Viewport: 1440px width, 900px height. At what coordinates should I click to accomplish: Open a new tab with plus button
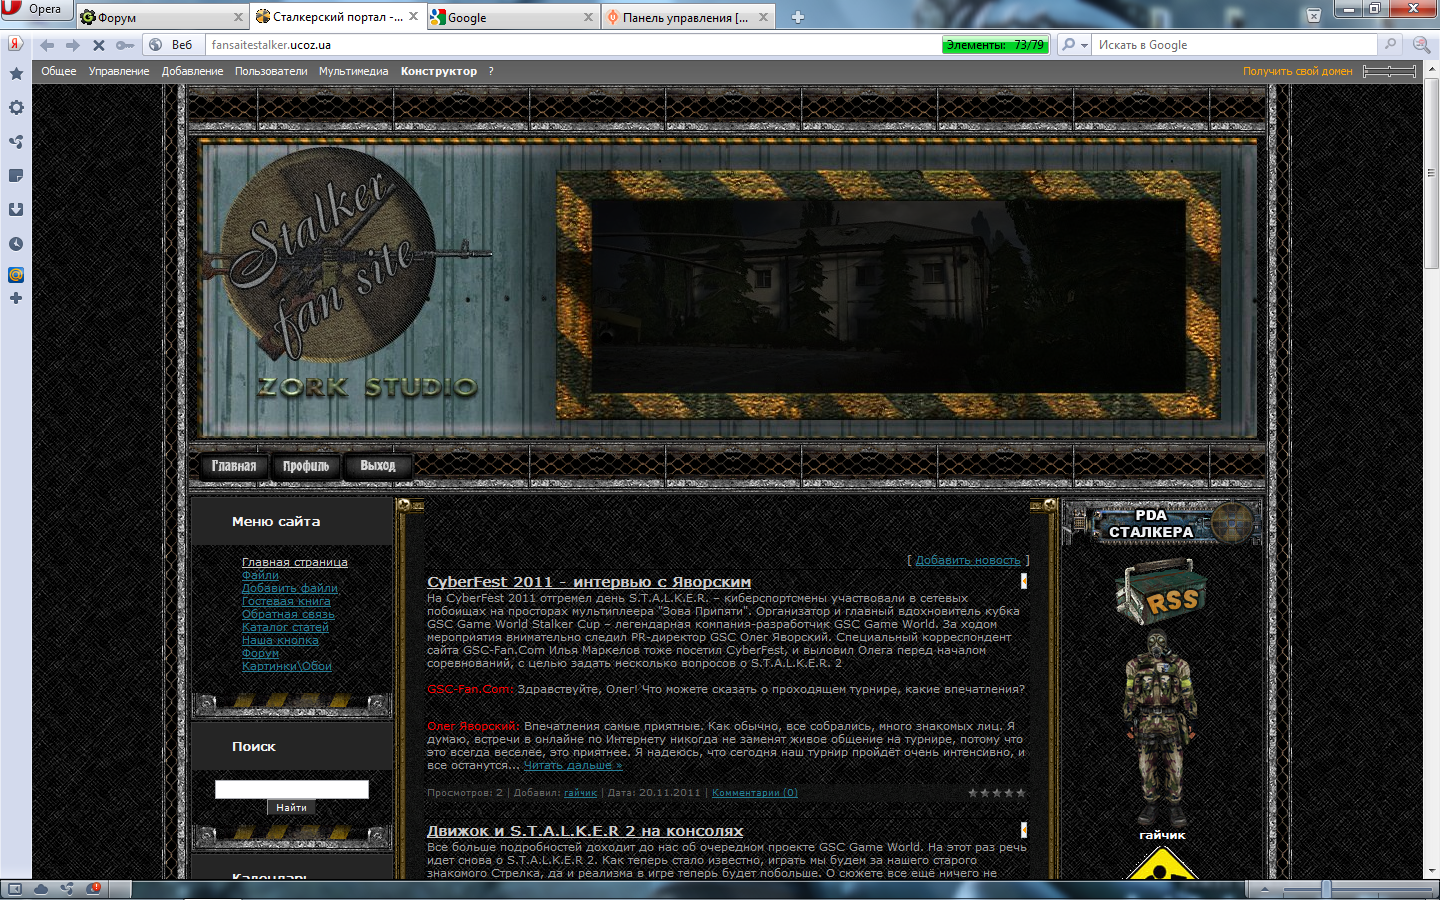click(798, 17)
